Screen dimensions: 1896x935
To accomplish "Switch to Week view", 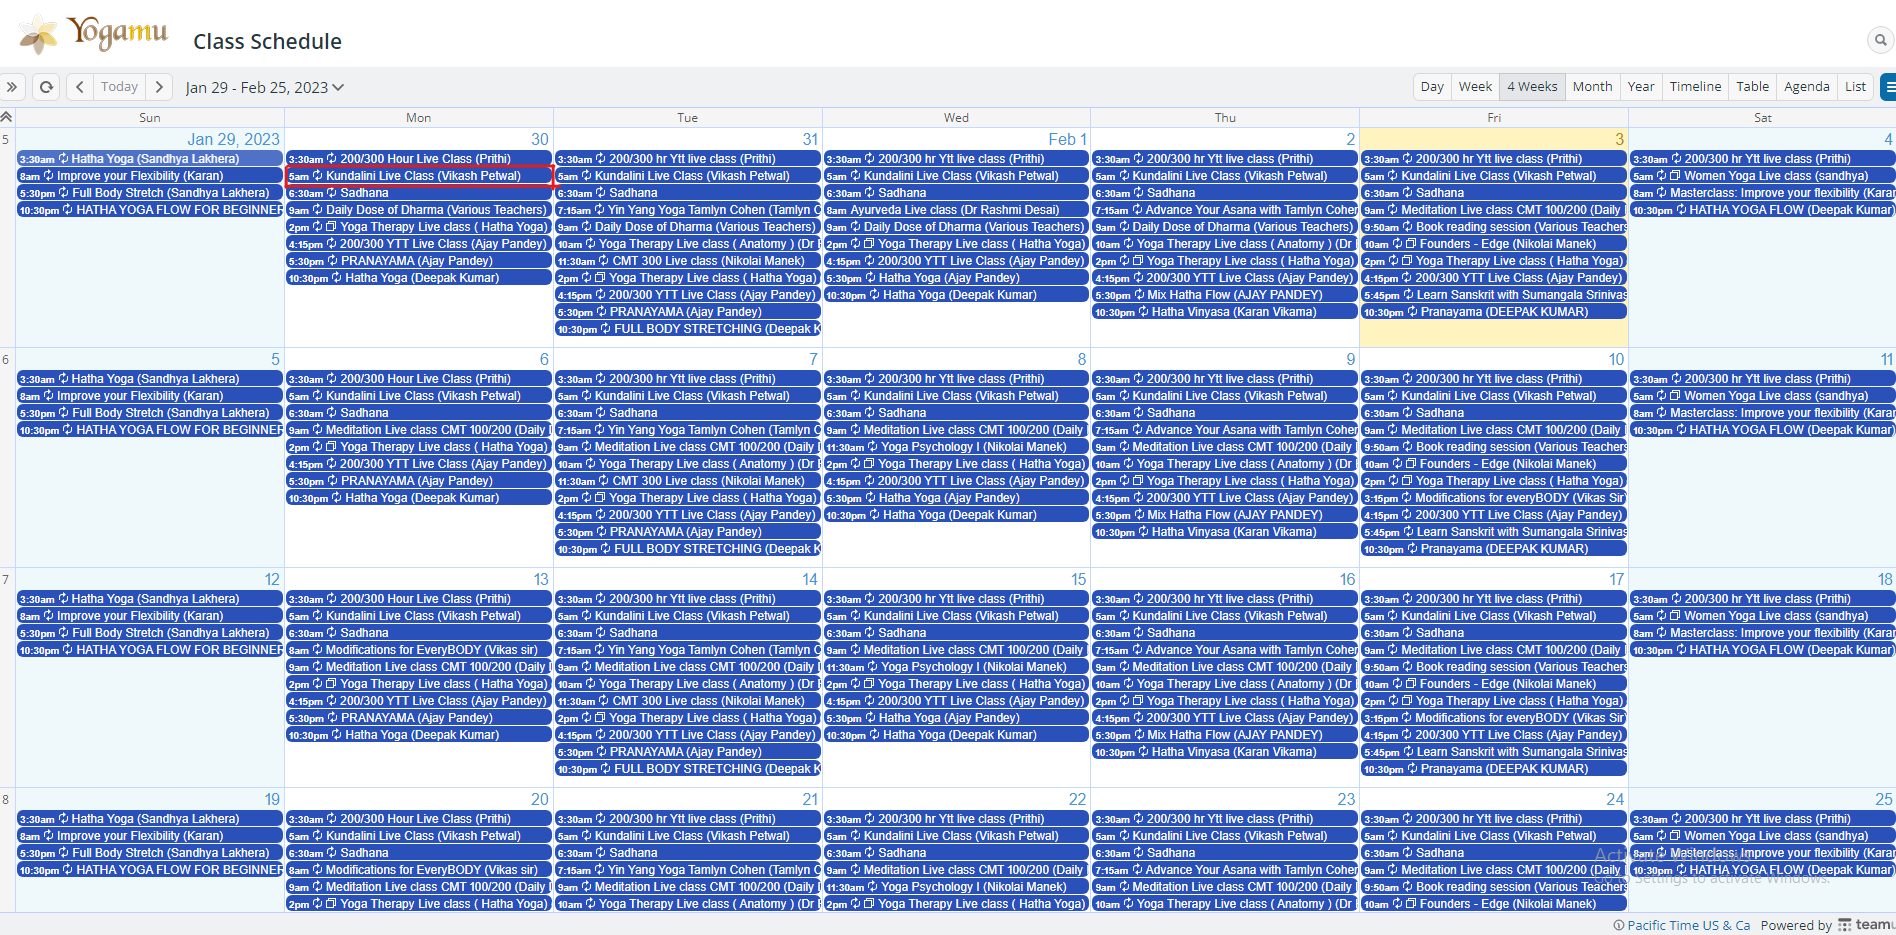I will (x=1475, y=87).
